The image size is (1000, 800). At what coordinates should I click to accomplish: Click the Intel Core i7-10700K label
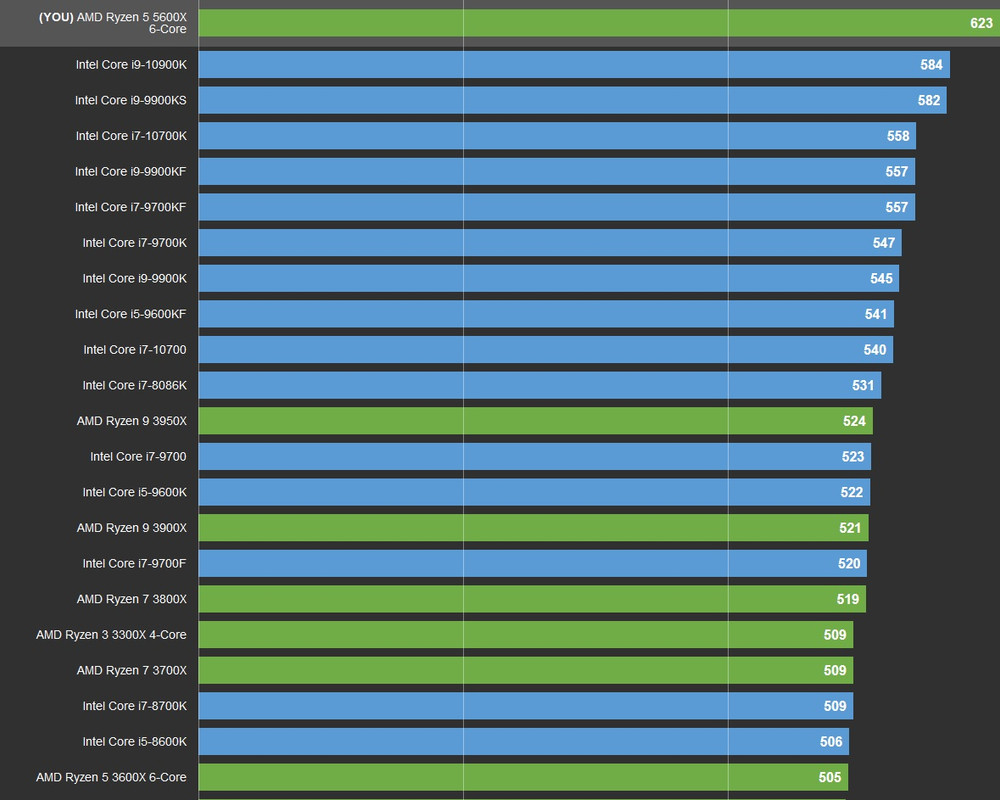131,136
